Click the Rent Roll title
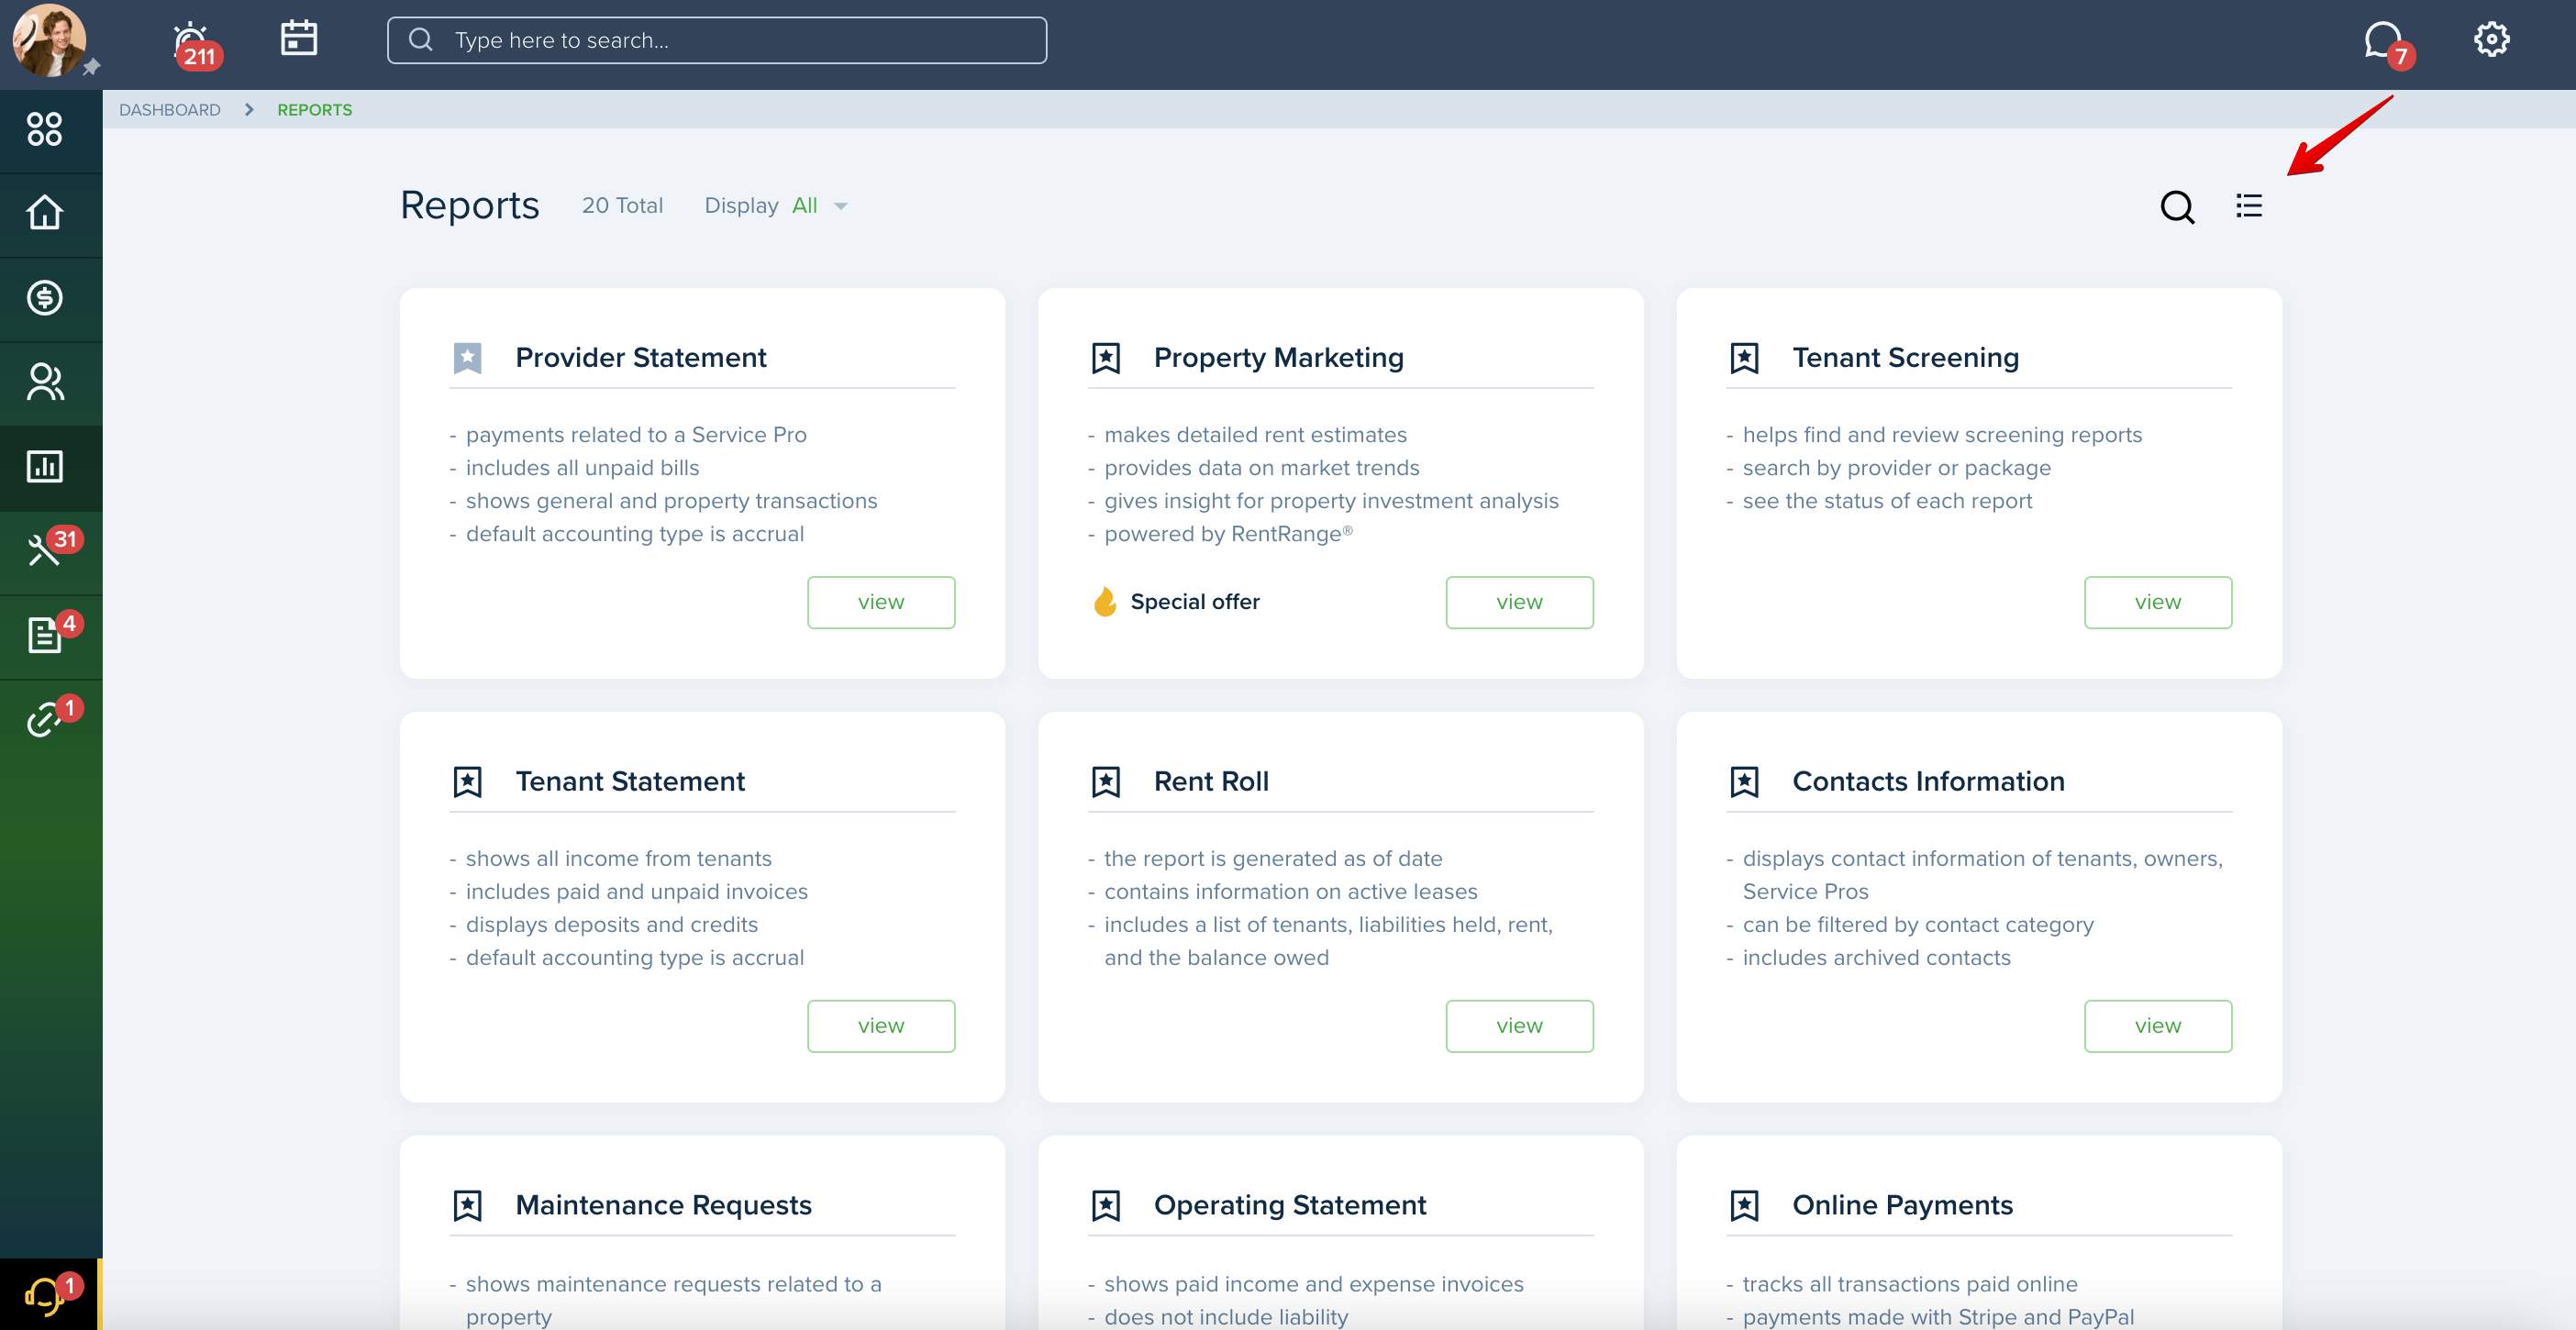Viewport: 2576px width, 1330px height. tap(1211, 782)
